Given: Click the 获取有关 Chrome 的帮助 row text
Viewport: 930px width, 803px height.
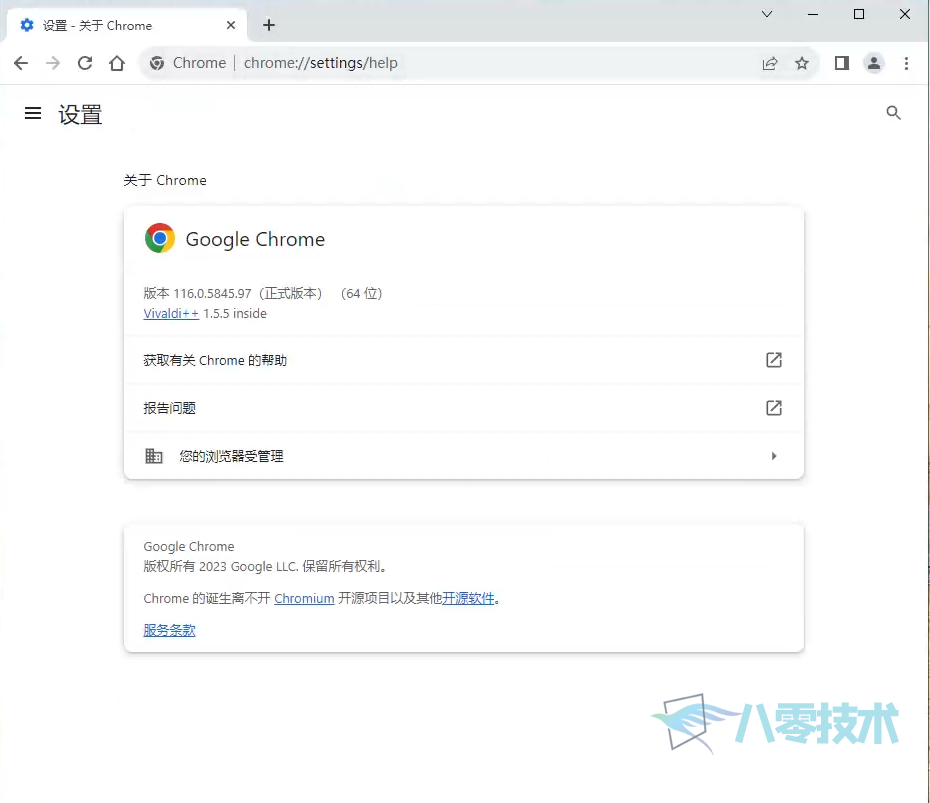Looking at the screenshot, I should click(215, 361).
